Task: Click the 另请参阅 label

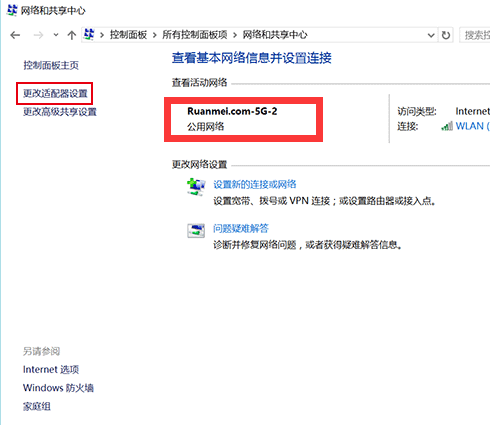Action: point(41,351)
